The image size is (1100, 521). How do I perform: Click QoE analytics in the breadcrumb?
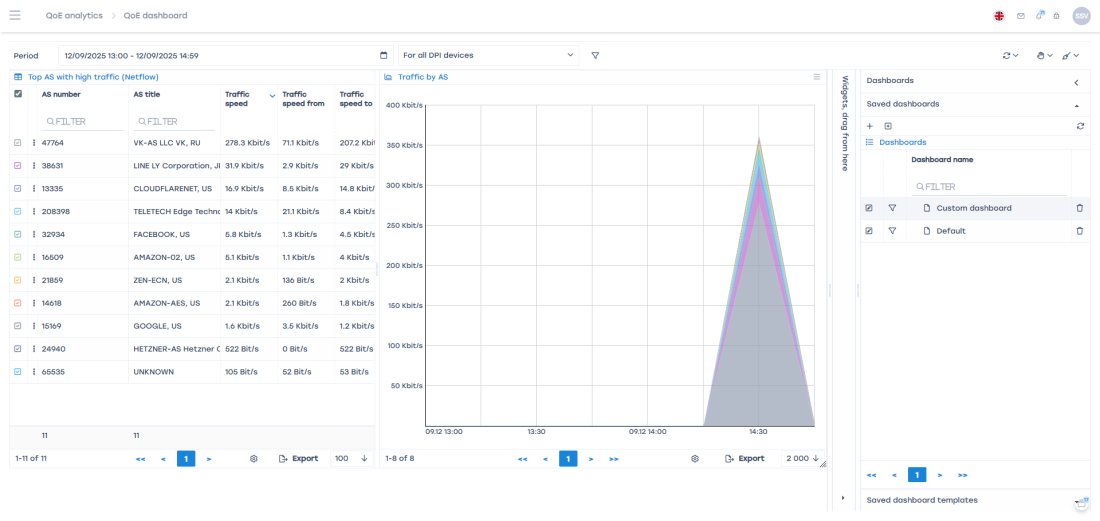pyautogui.click(x=73, y=16)
